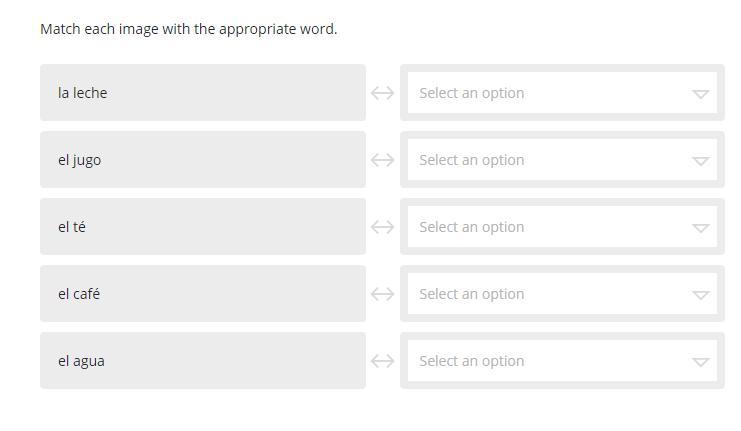Click the double arrow beside el agua

tap(382, 361)
